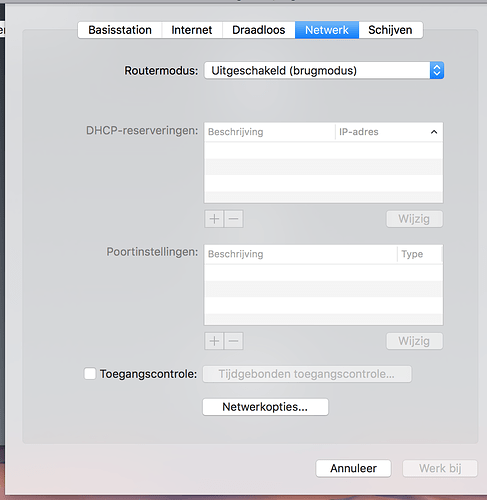Image resolution: width=487 pixels, height=500 pixels.
Task: Remove DHCP reservation with minus icon
Action: [234, 219]
